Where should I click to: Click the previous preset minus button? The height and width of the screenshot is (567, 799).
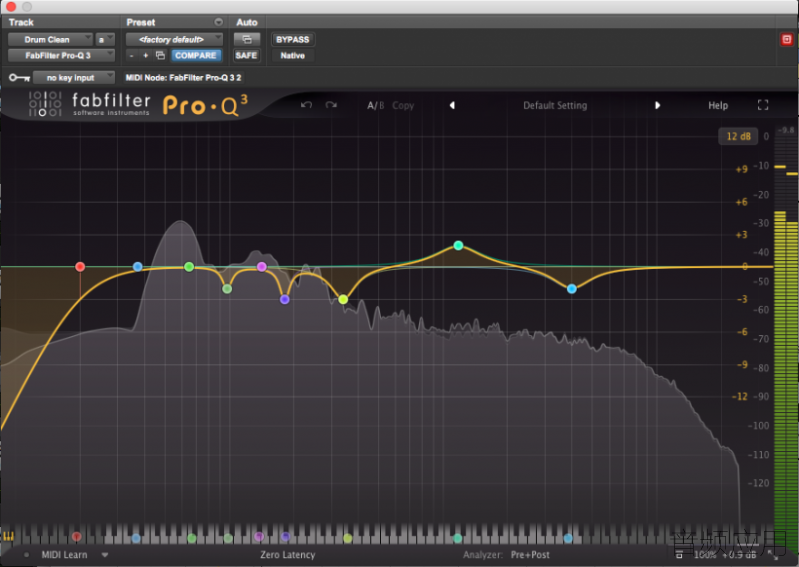click(131, 55)
